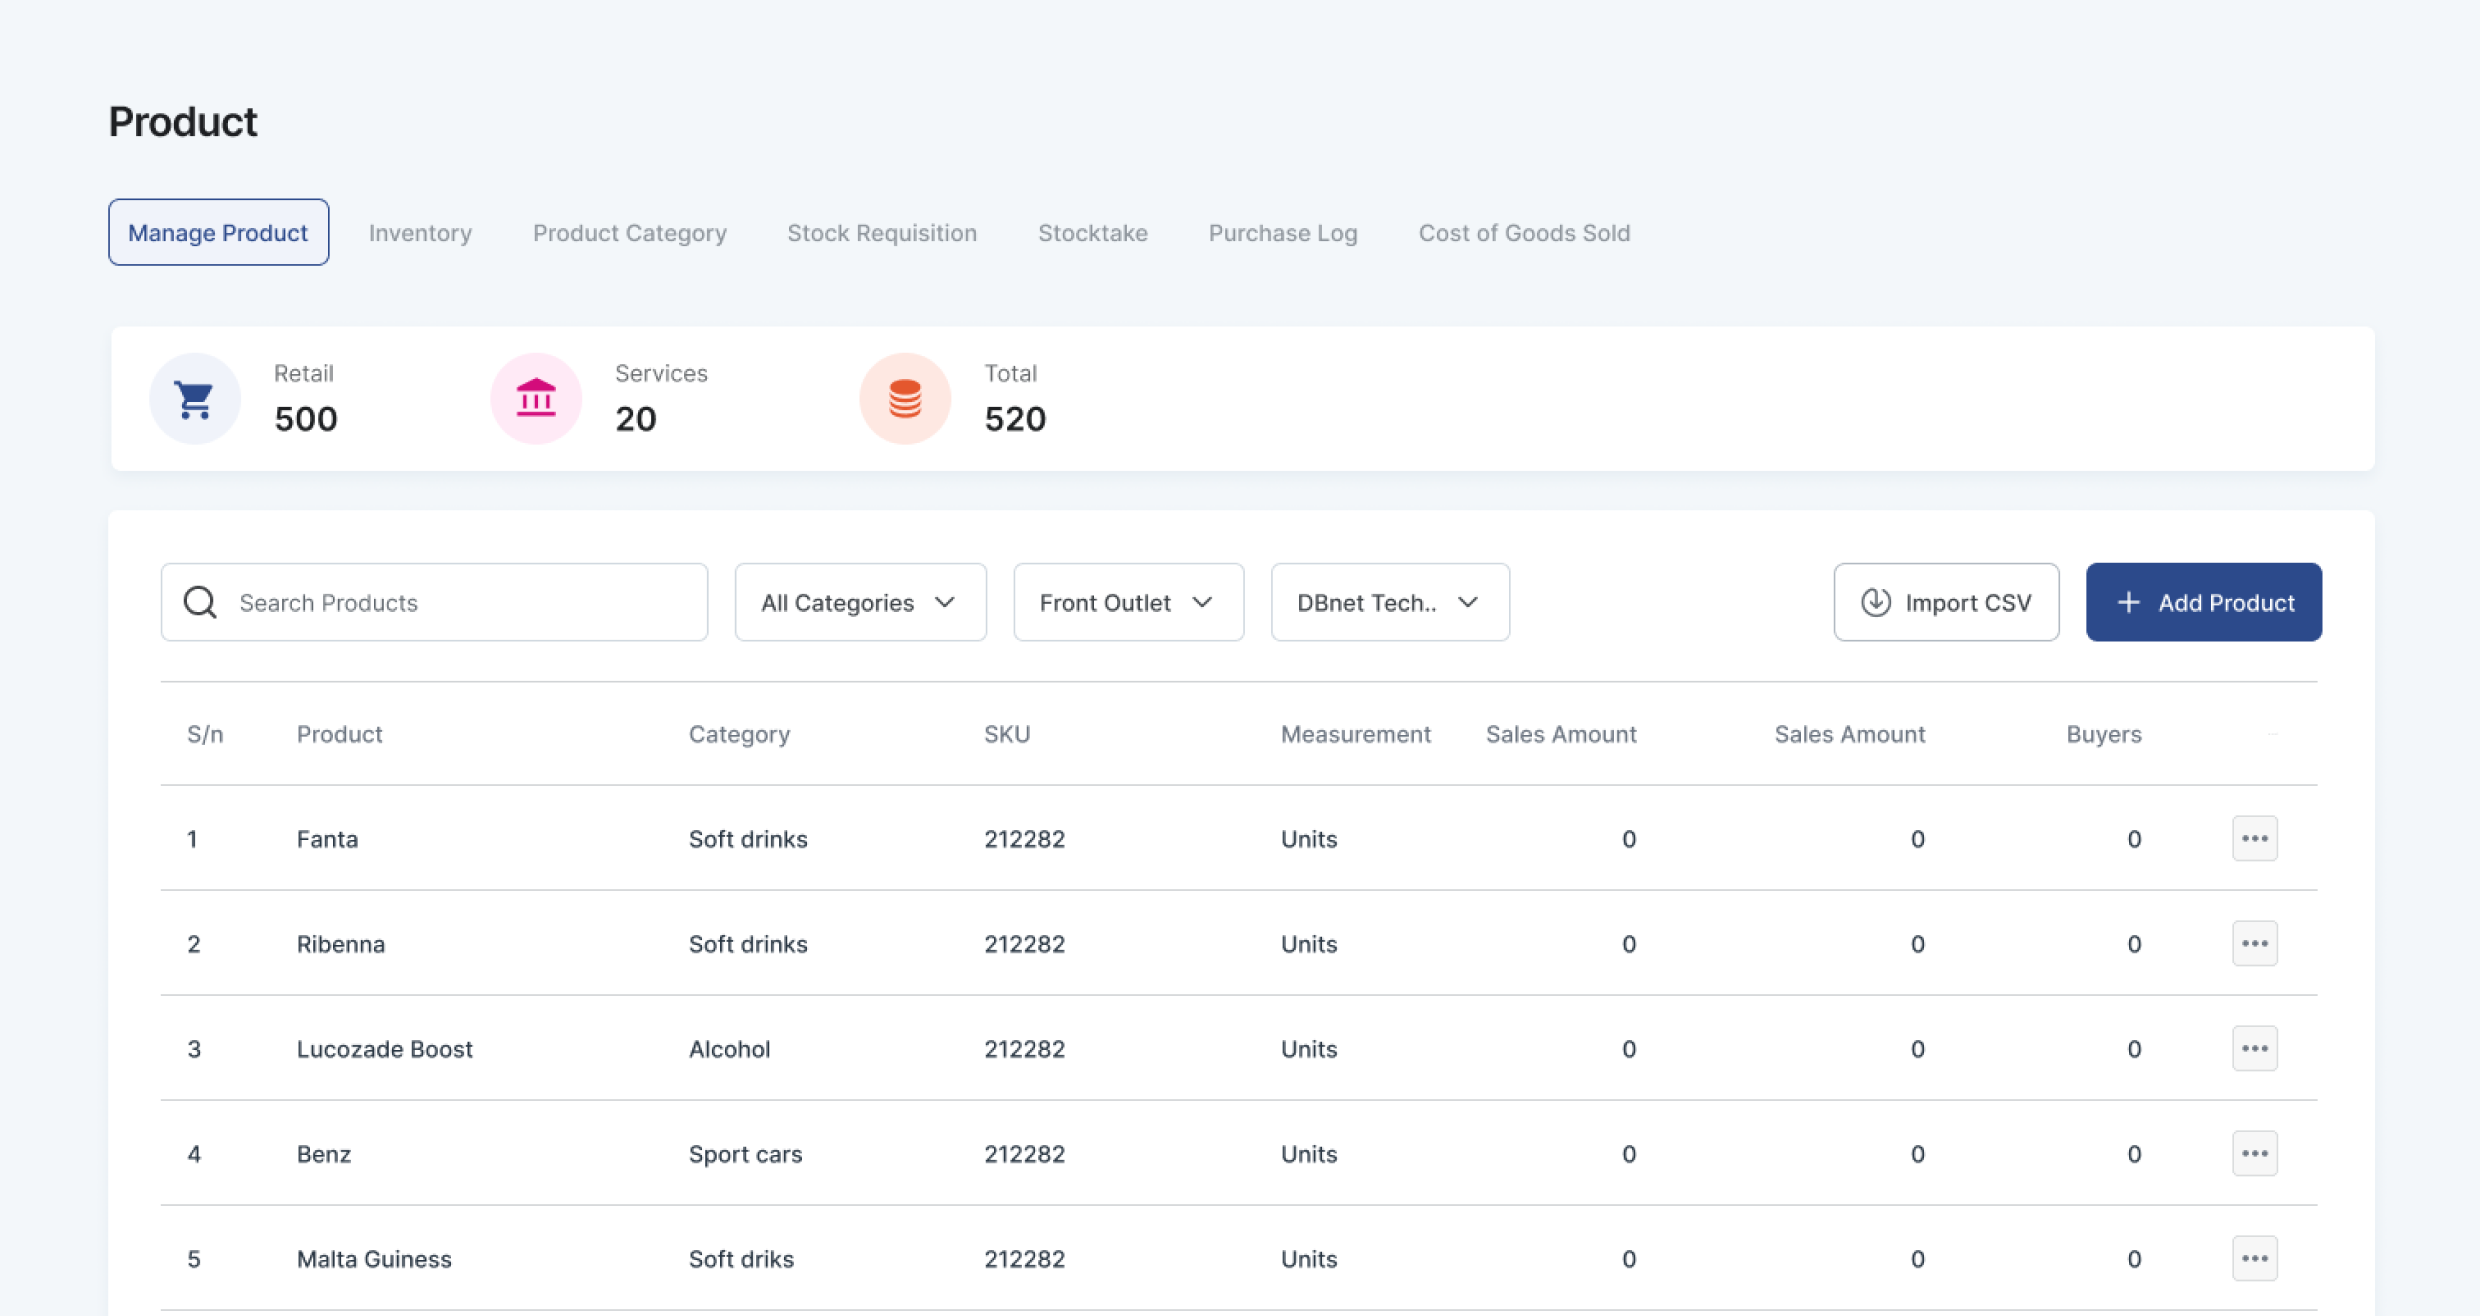Expand the All Categories dropdown
This screenshot has height=1316, width=2480.
click(860, 602)
